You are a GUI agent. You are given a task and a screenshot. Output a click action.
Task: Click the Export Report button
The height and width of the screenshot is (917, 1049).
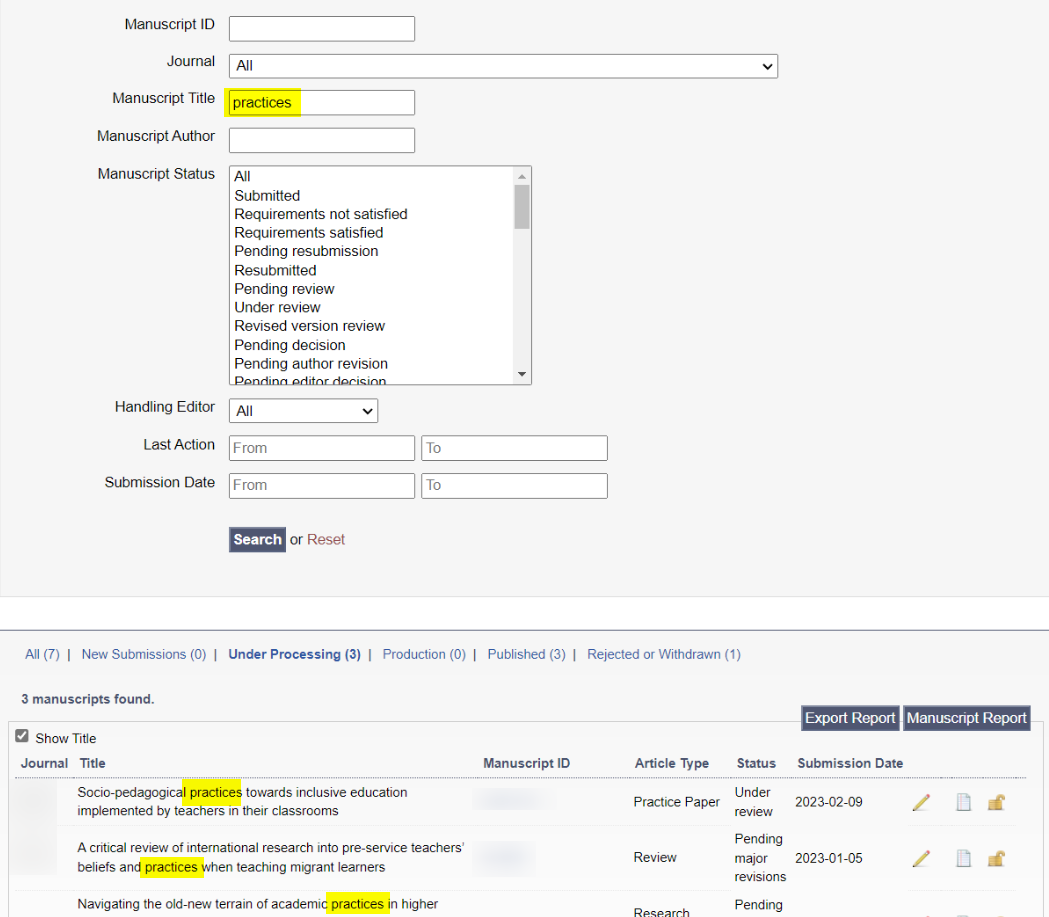850,718
